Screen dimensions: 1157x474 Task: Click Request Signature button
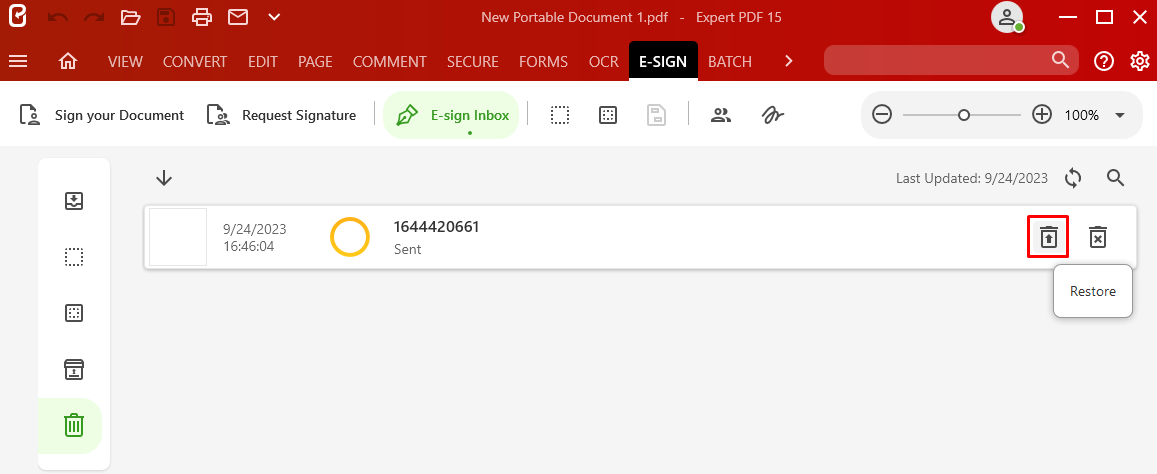point(281,115)
